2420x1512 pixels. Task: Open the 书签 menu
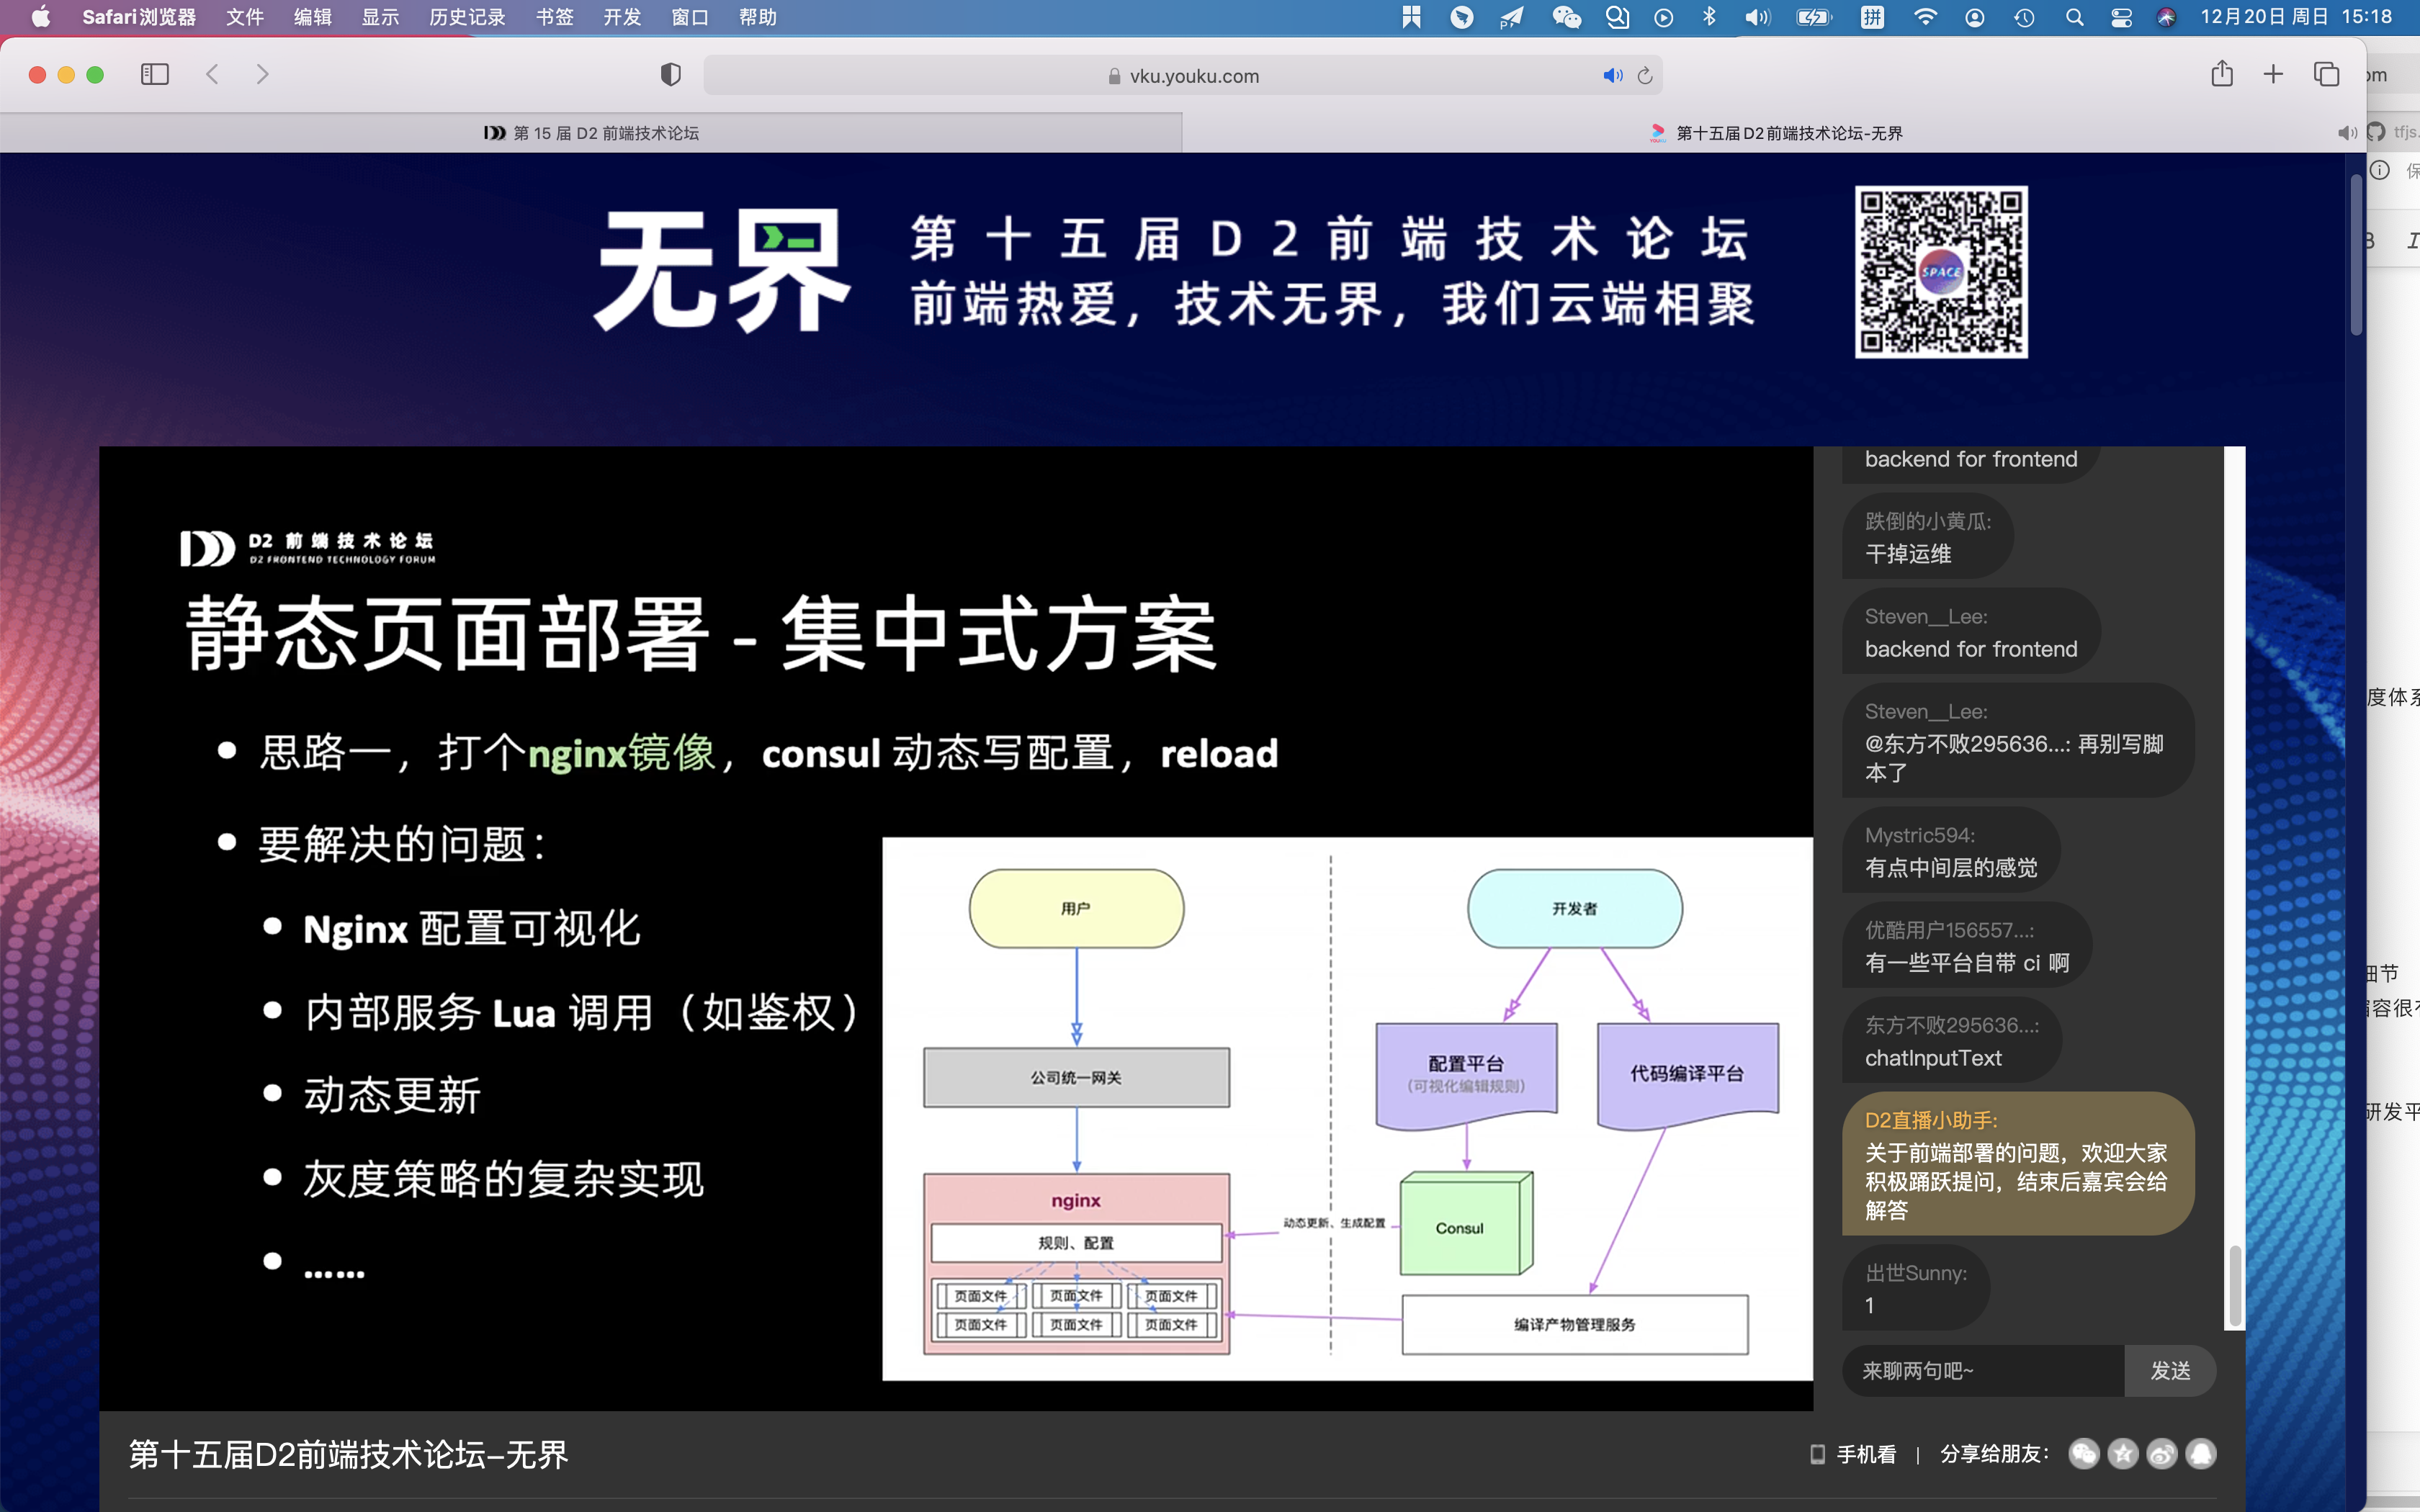click(554, 17)
